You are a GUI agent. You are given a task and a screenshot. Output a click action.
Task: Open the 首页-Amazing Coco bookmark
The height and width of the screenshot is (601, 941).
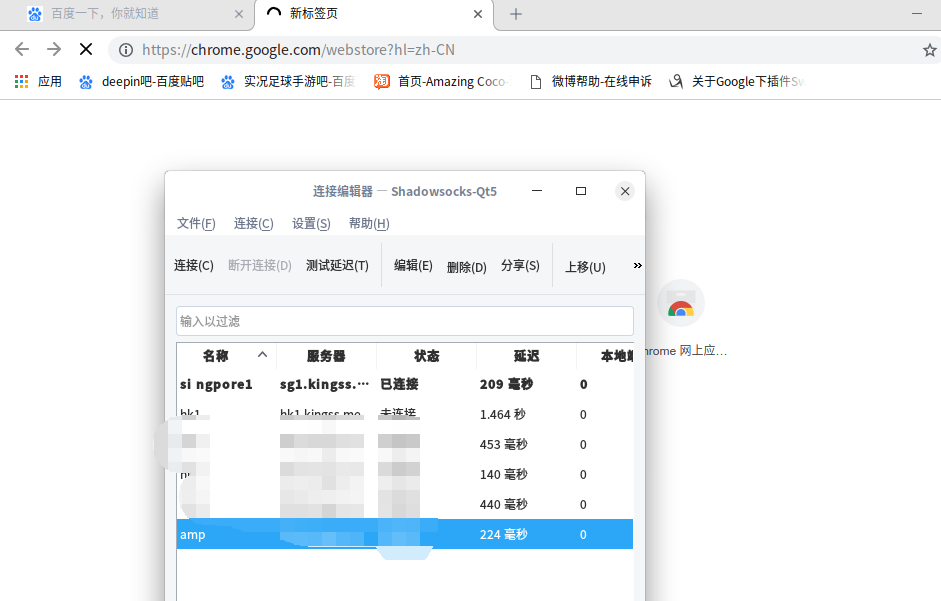(441, 82)
